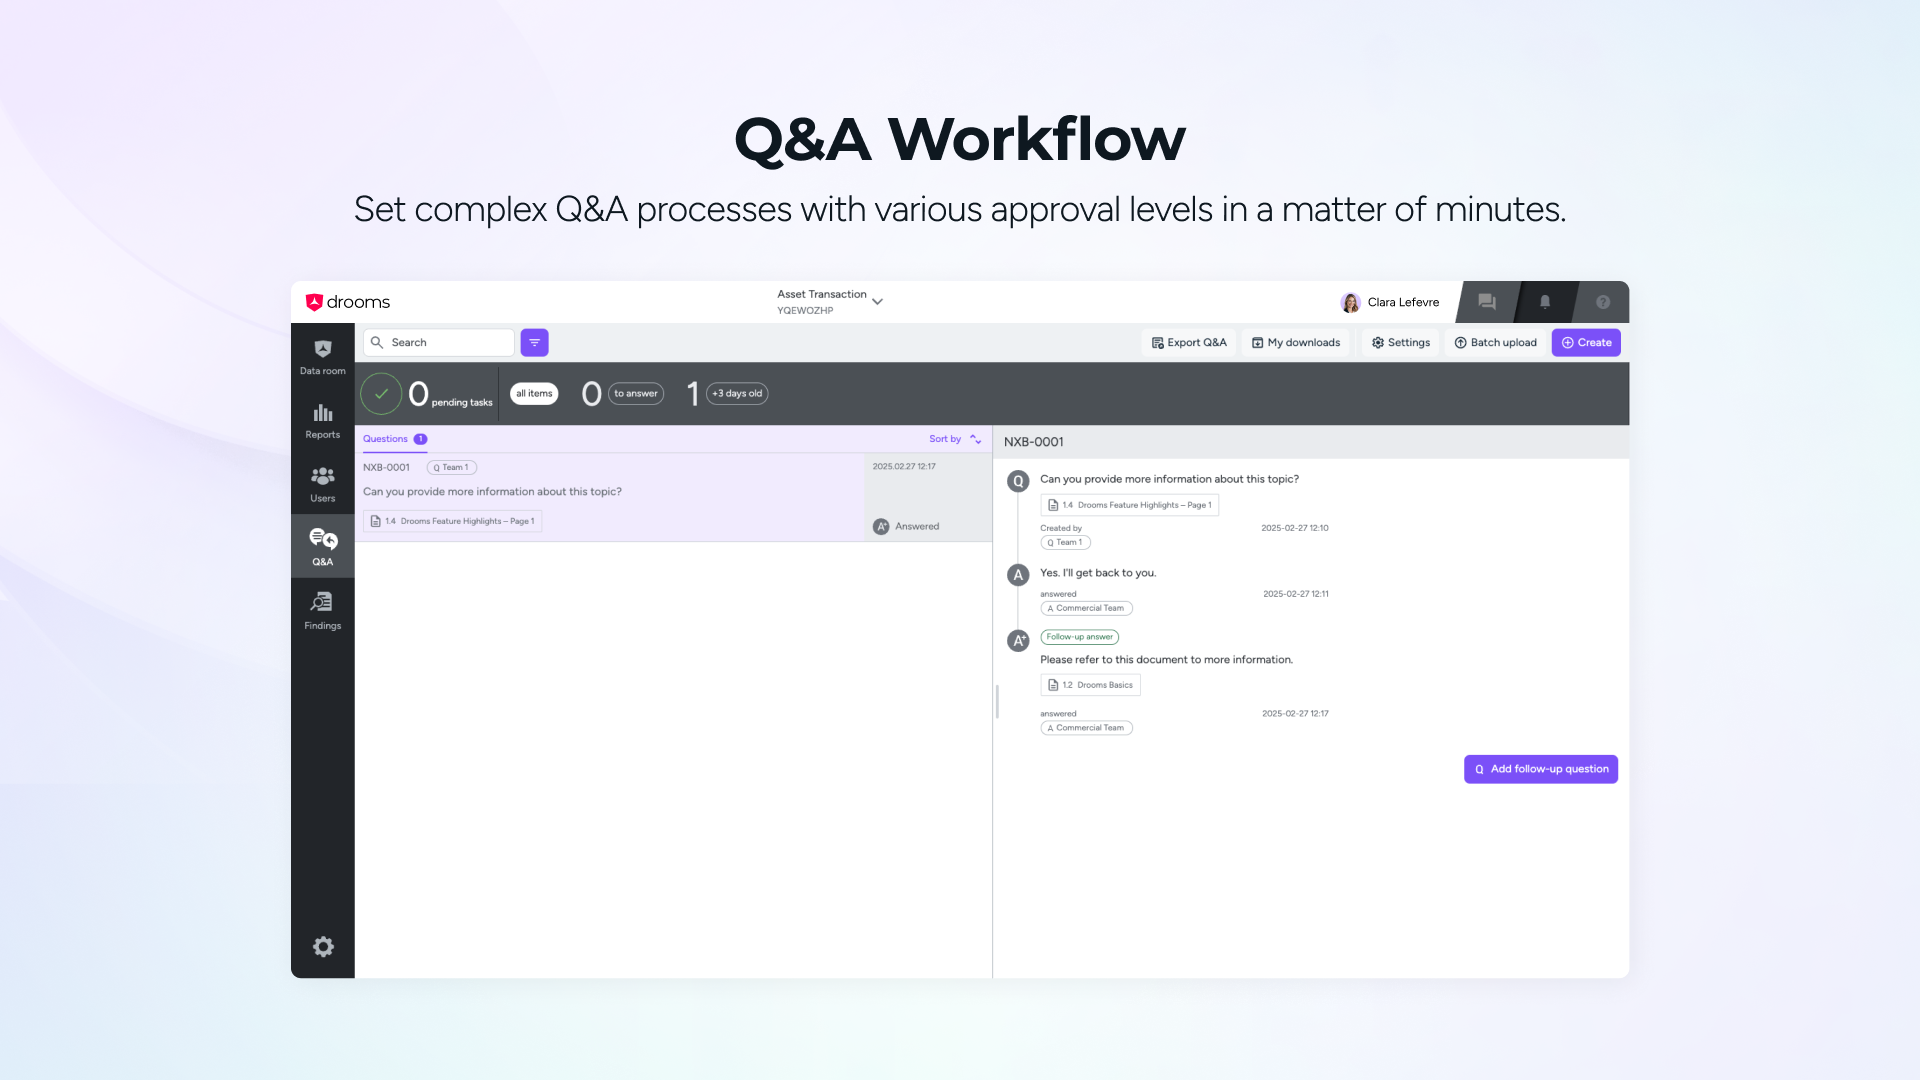Screen dimensions: 1920x1080
Task: Toggle the 'all items' filter pill
Action: point(534,393)
